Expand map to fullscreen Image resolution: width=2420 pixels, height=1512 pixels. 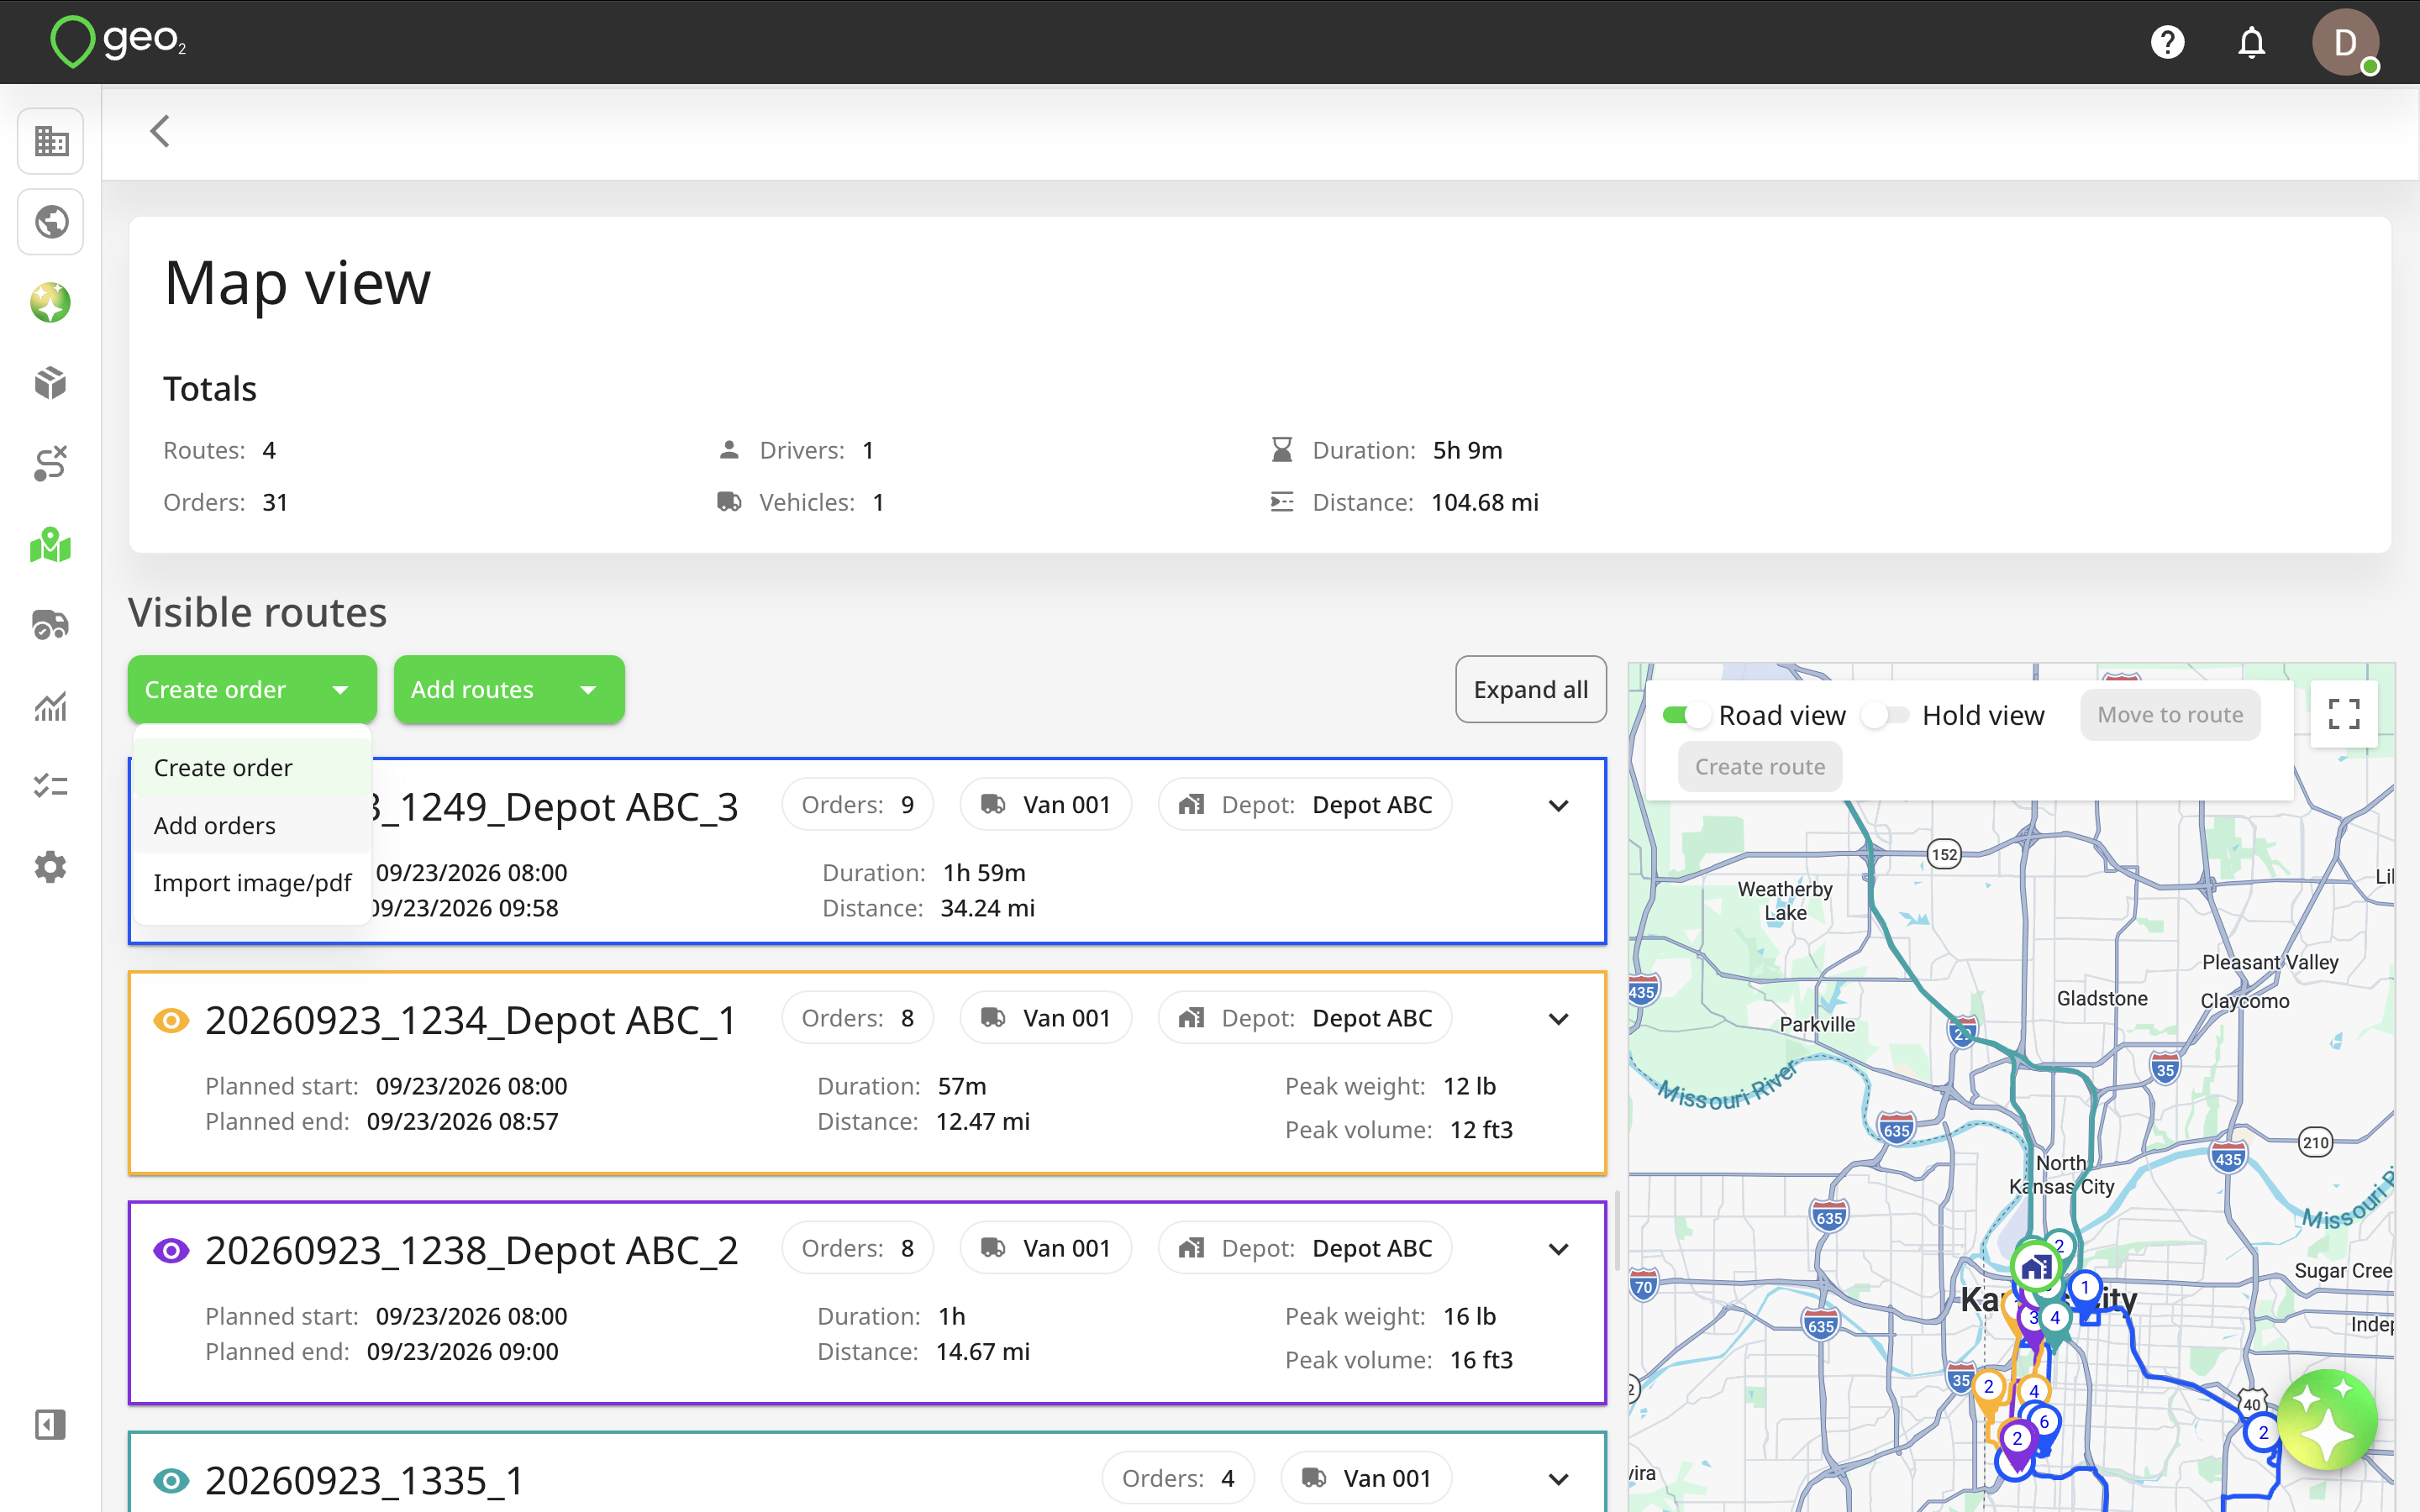click(2344, 714)
